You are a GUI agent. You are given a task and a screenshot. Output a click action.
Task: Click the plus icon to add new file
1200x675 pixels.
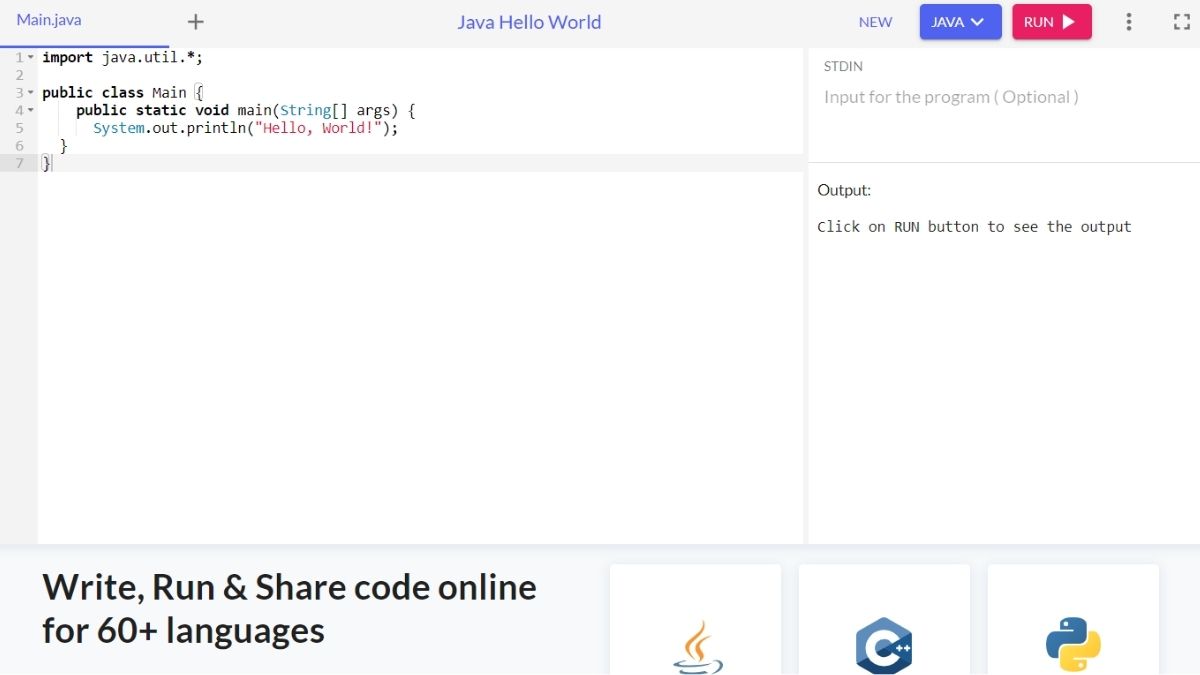coord(196,22)
